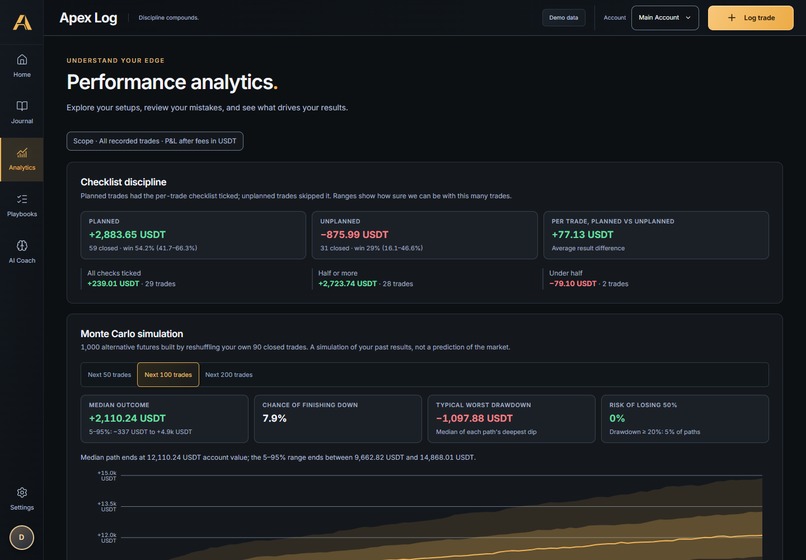The width and height of the screenshot is (806, 560).
Task: Click the Checklist discipline heading
Action: pos(123,182)
